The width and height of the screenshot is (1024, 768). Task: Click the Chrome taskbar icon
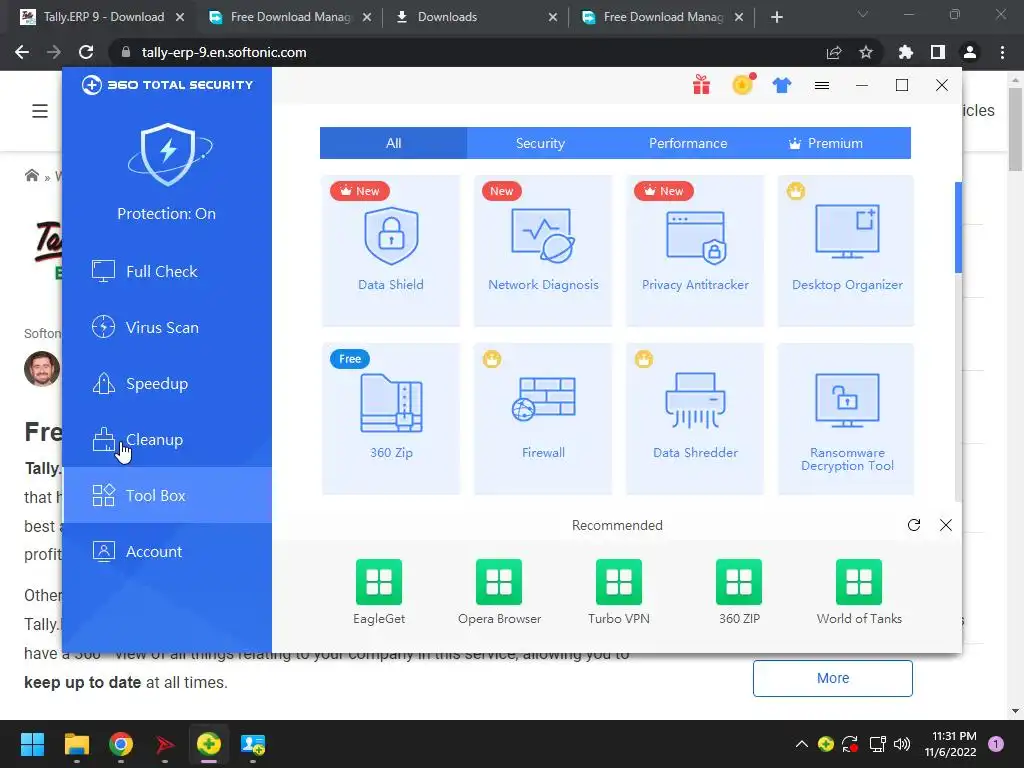coord(121,744)
